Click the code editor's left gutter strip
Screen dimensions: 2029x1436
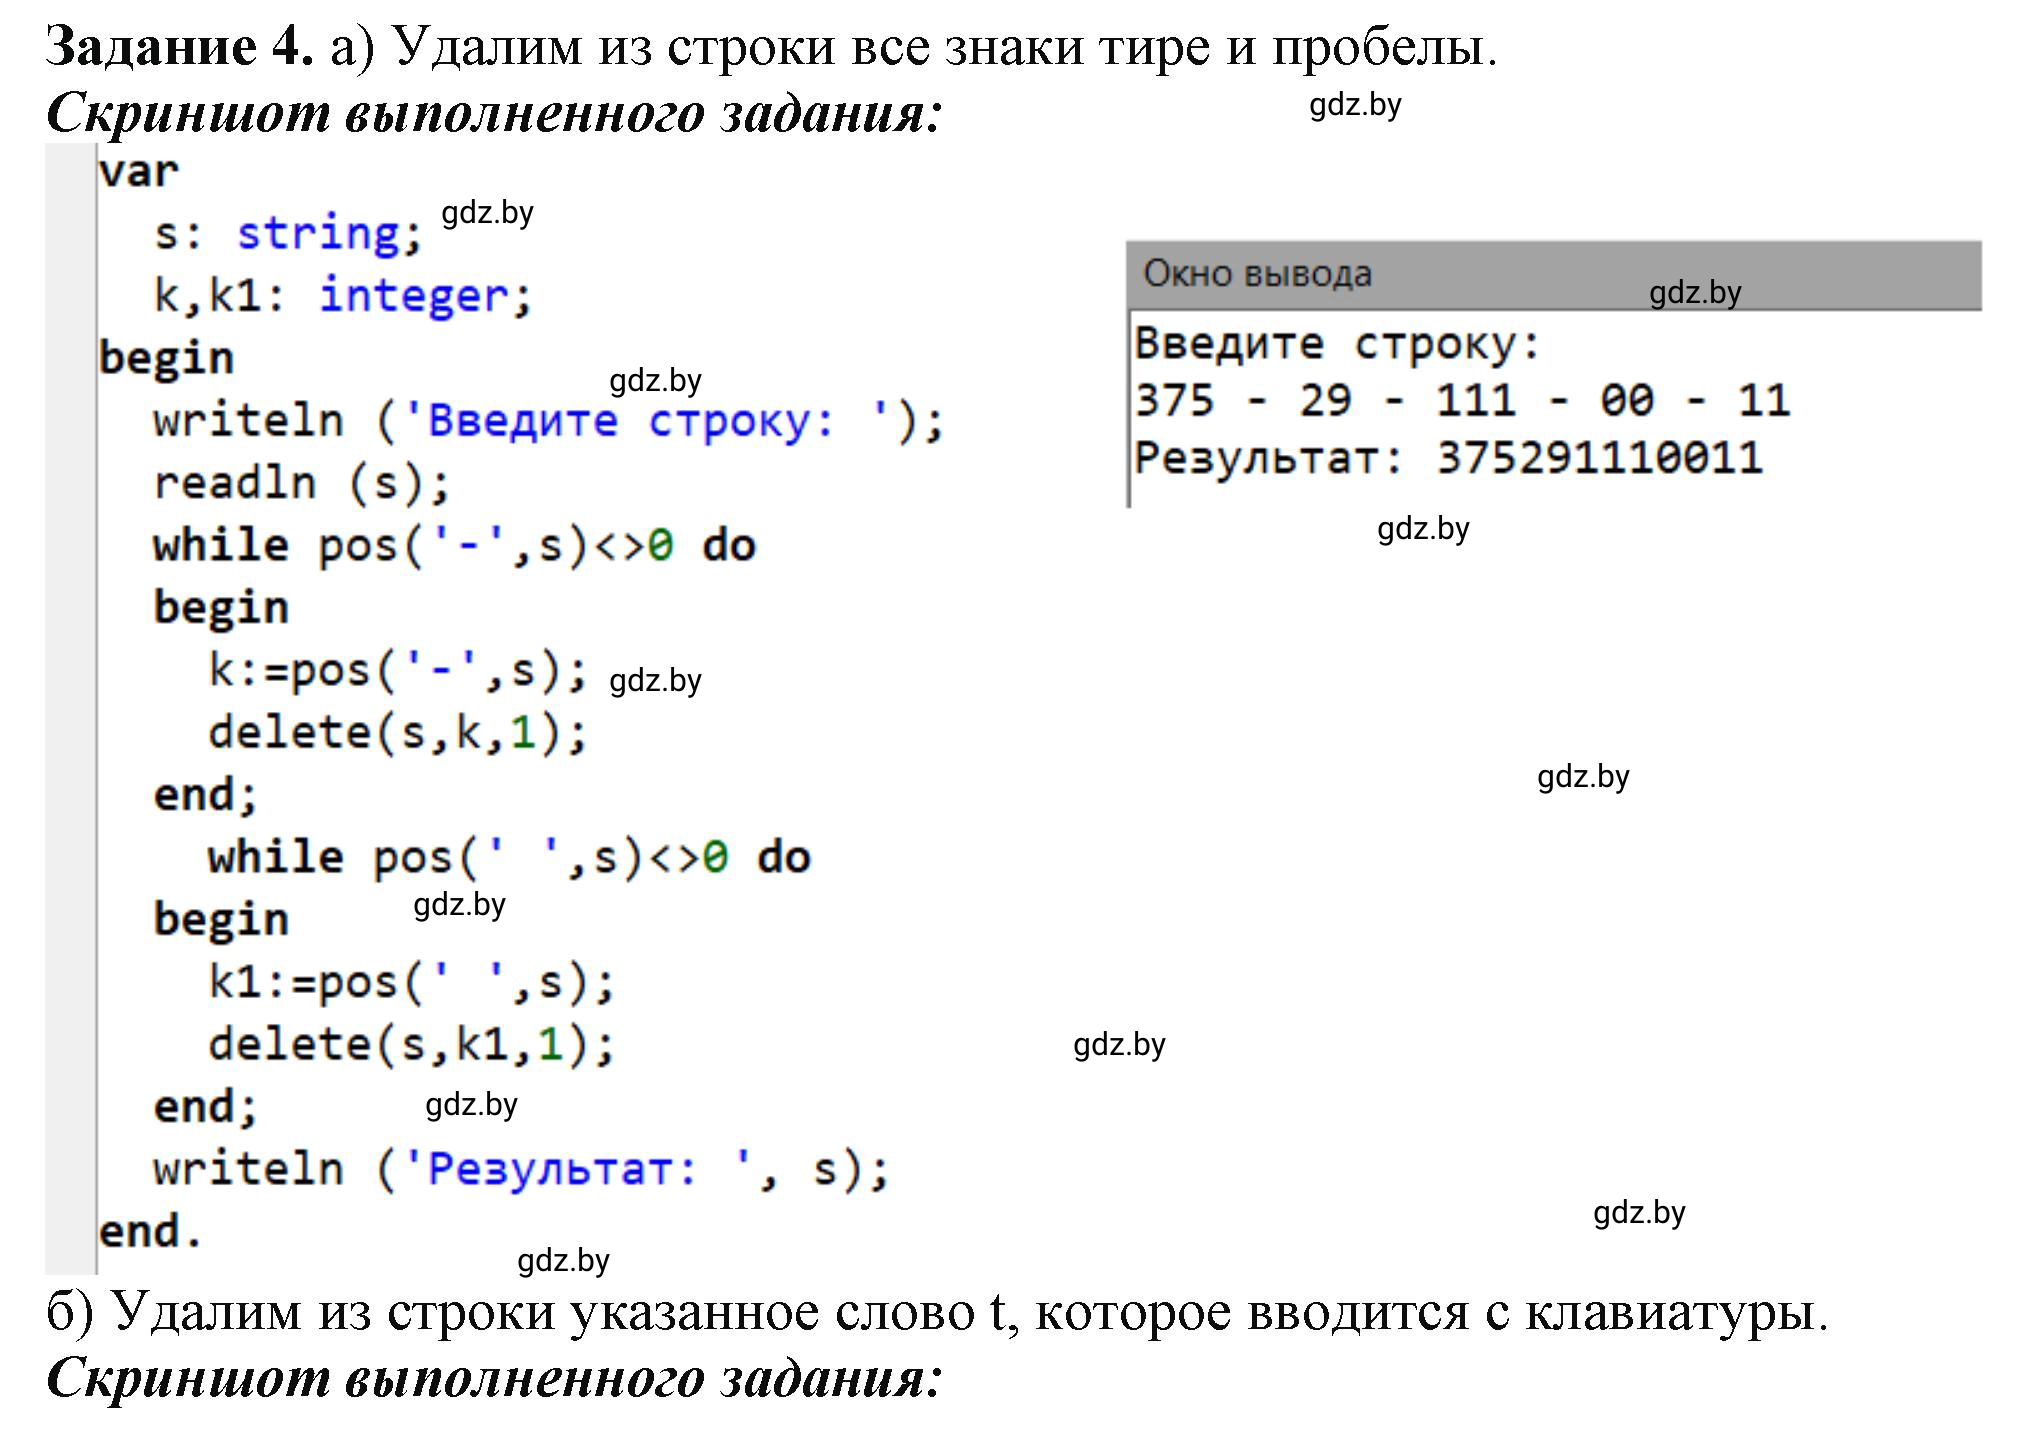[70, 708]
